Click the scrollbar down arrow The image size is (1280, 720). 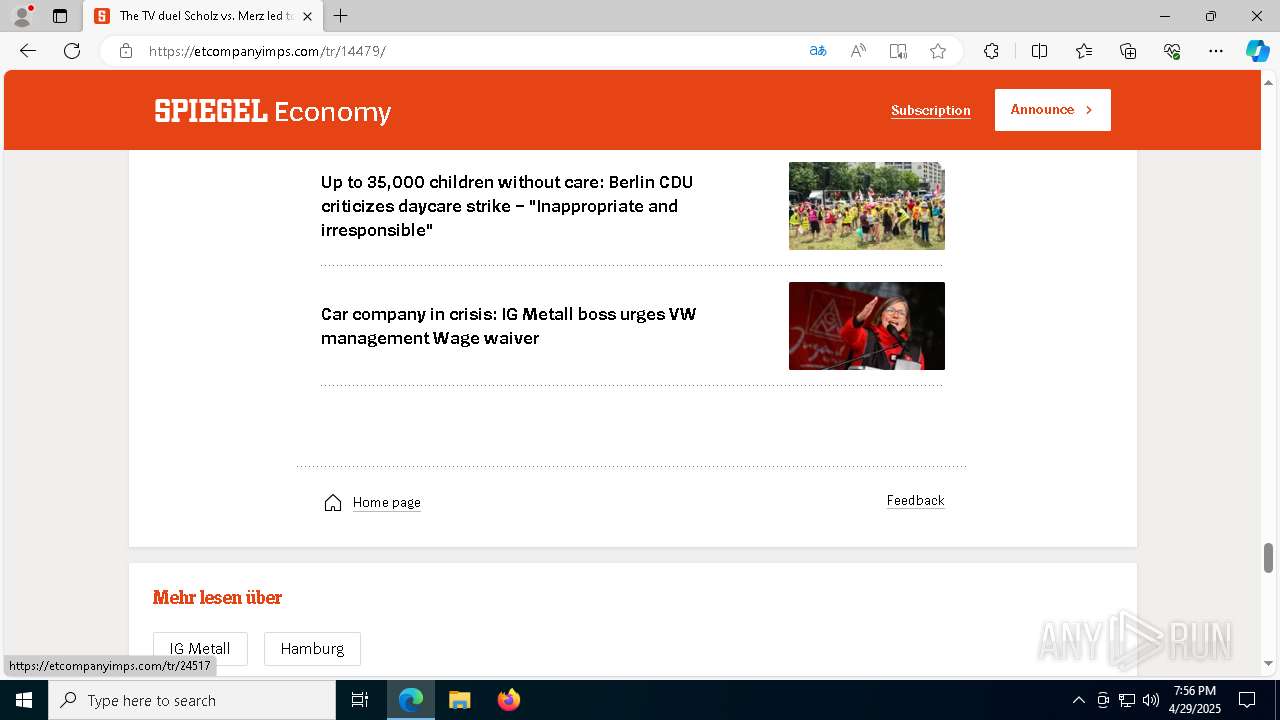coord(1269,664)
